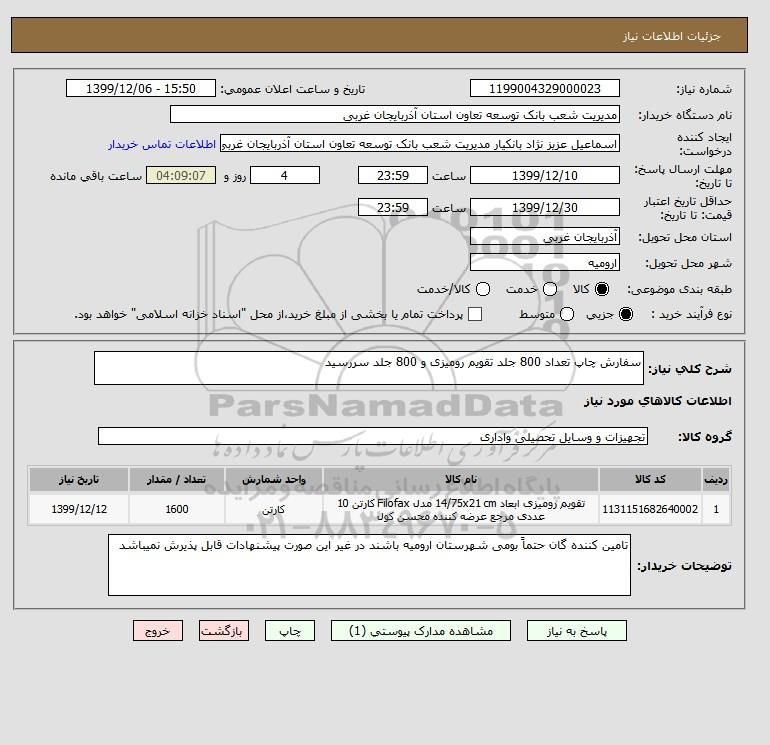Select the کالا/خدمت radio button
This screenshot has height=745, width=770.
(x=483, y=289)
